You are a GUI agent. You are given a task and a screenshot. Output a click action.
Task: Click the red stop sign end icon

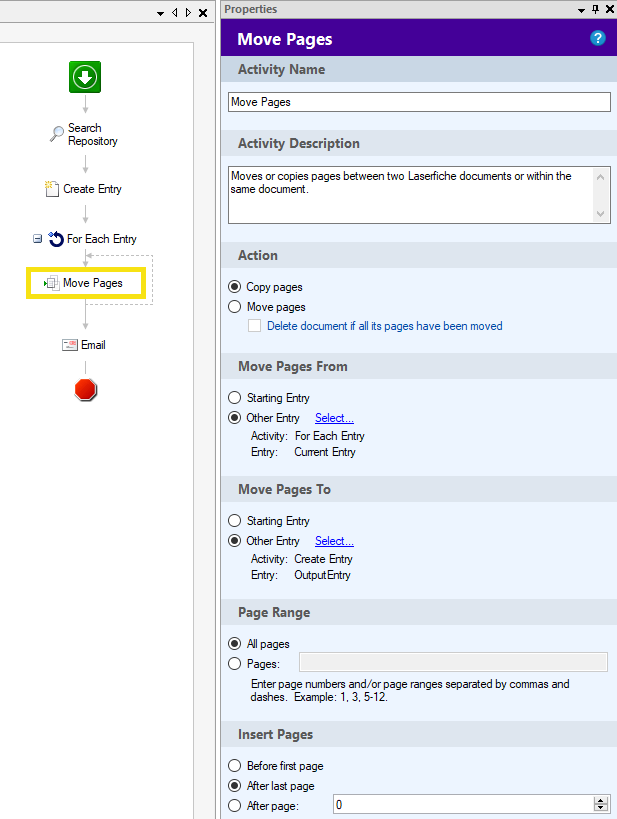click(x=85, y=390)
